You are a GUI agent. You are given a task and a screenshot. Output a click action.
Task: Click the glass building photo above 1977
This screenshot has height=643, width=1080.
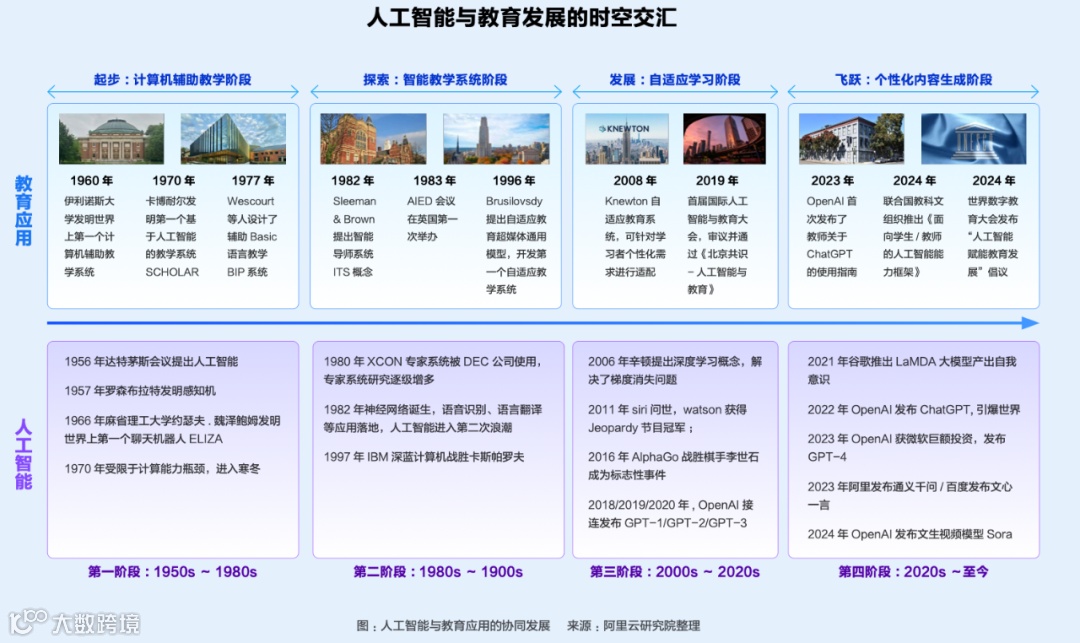233,138
